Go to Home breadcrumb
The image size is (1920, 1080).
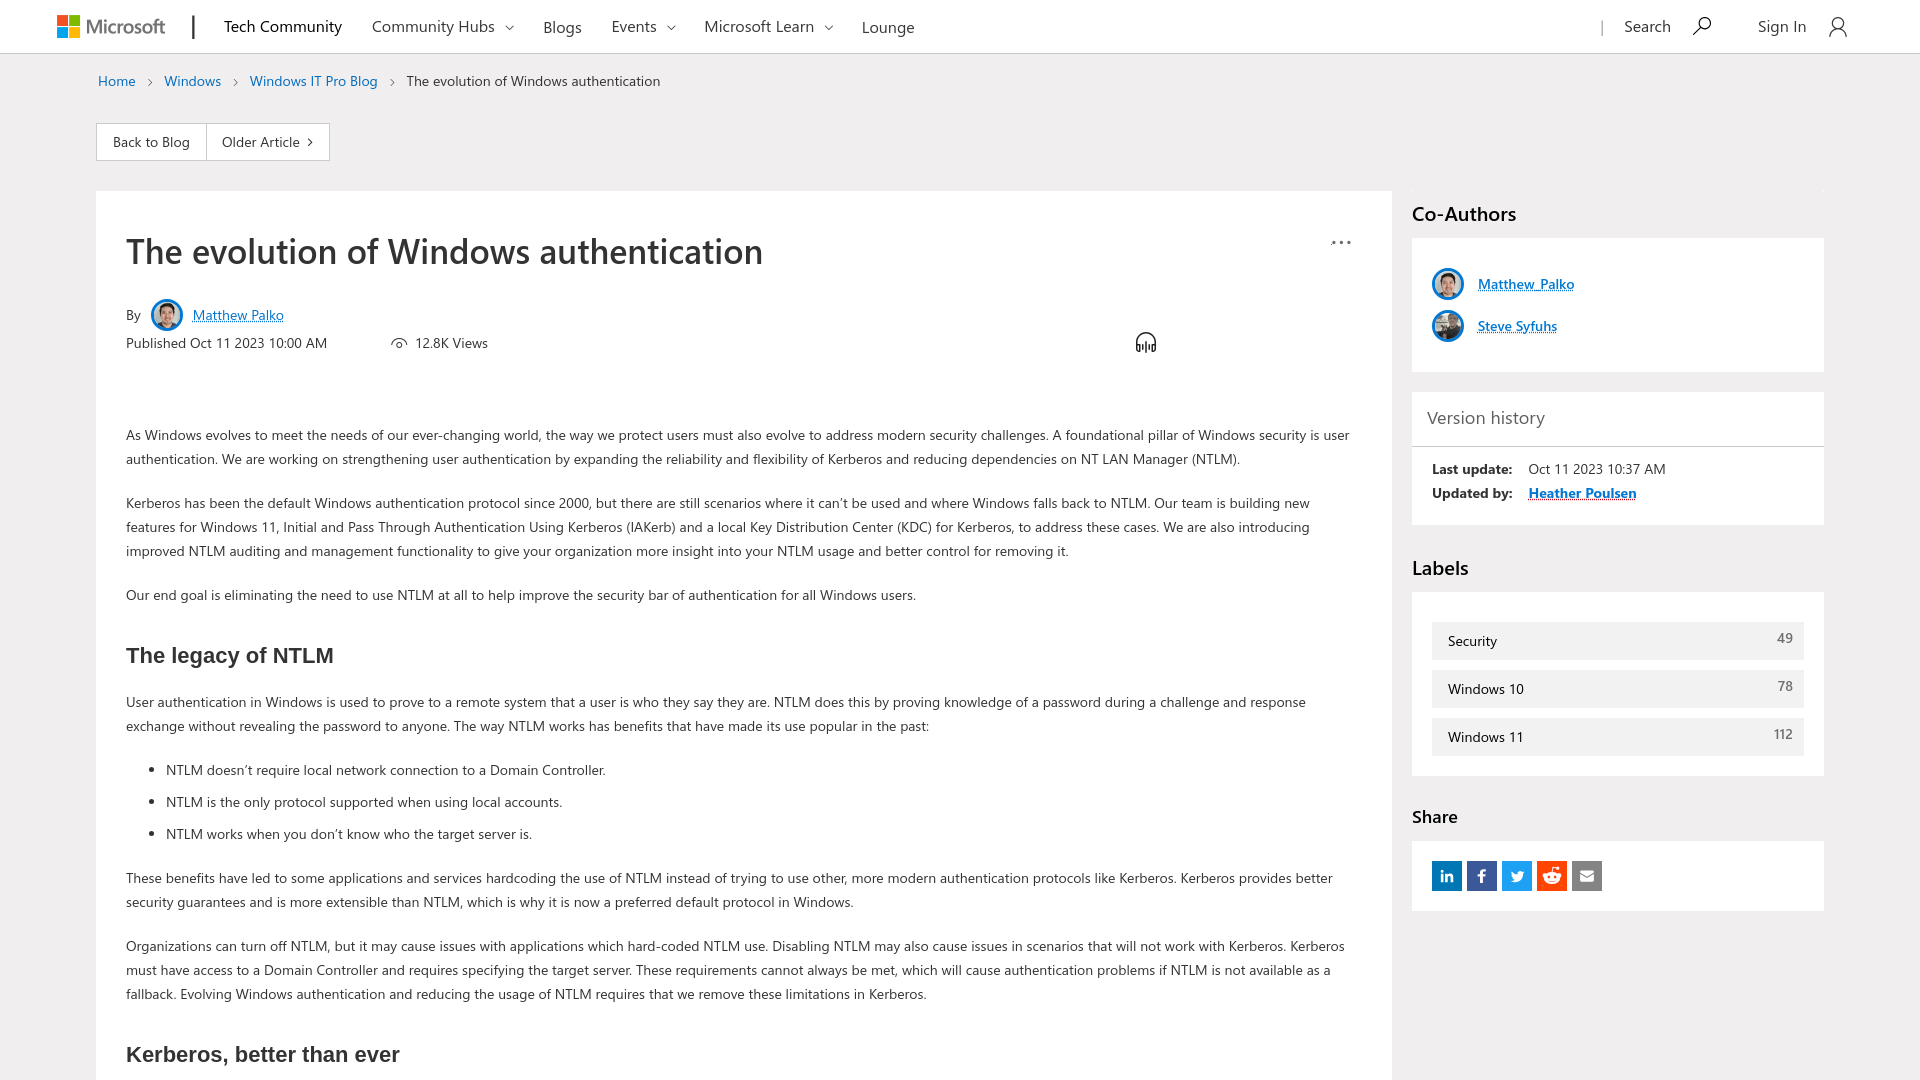click(117, 81)
